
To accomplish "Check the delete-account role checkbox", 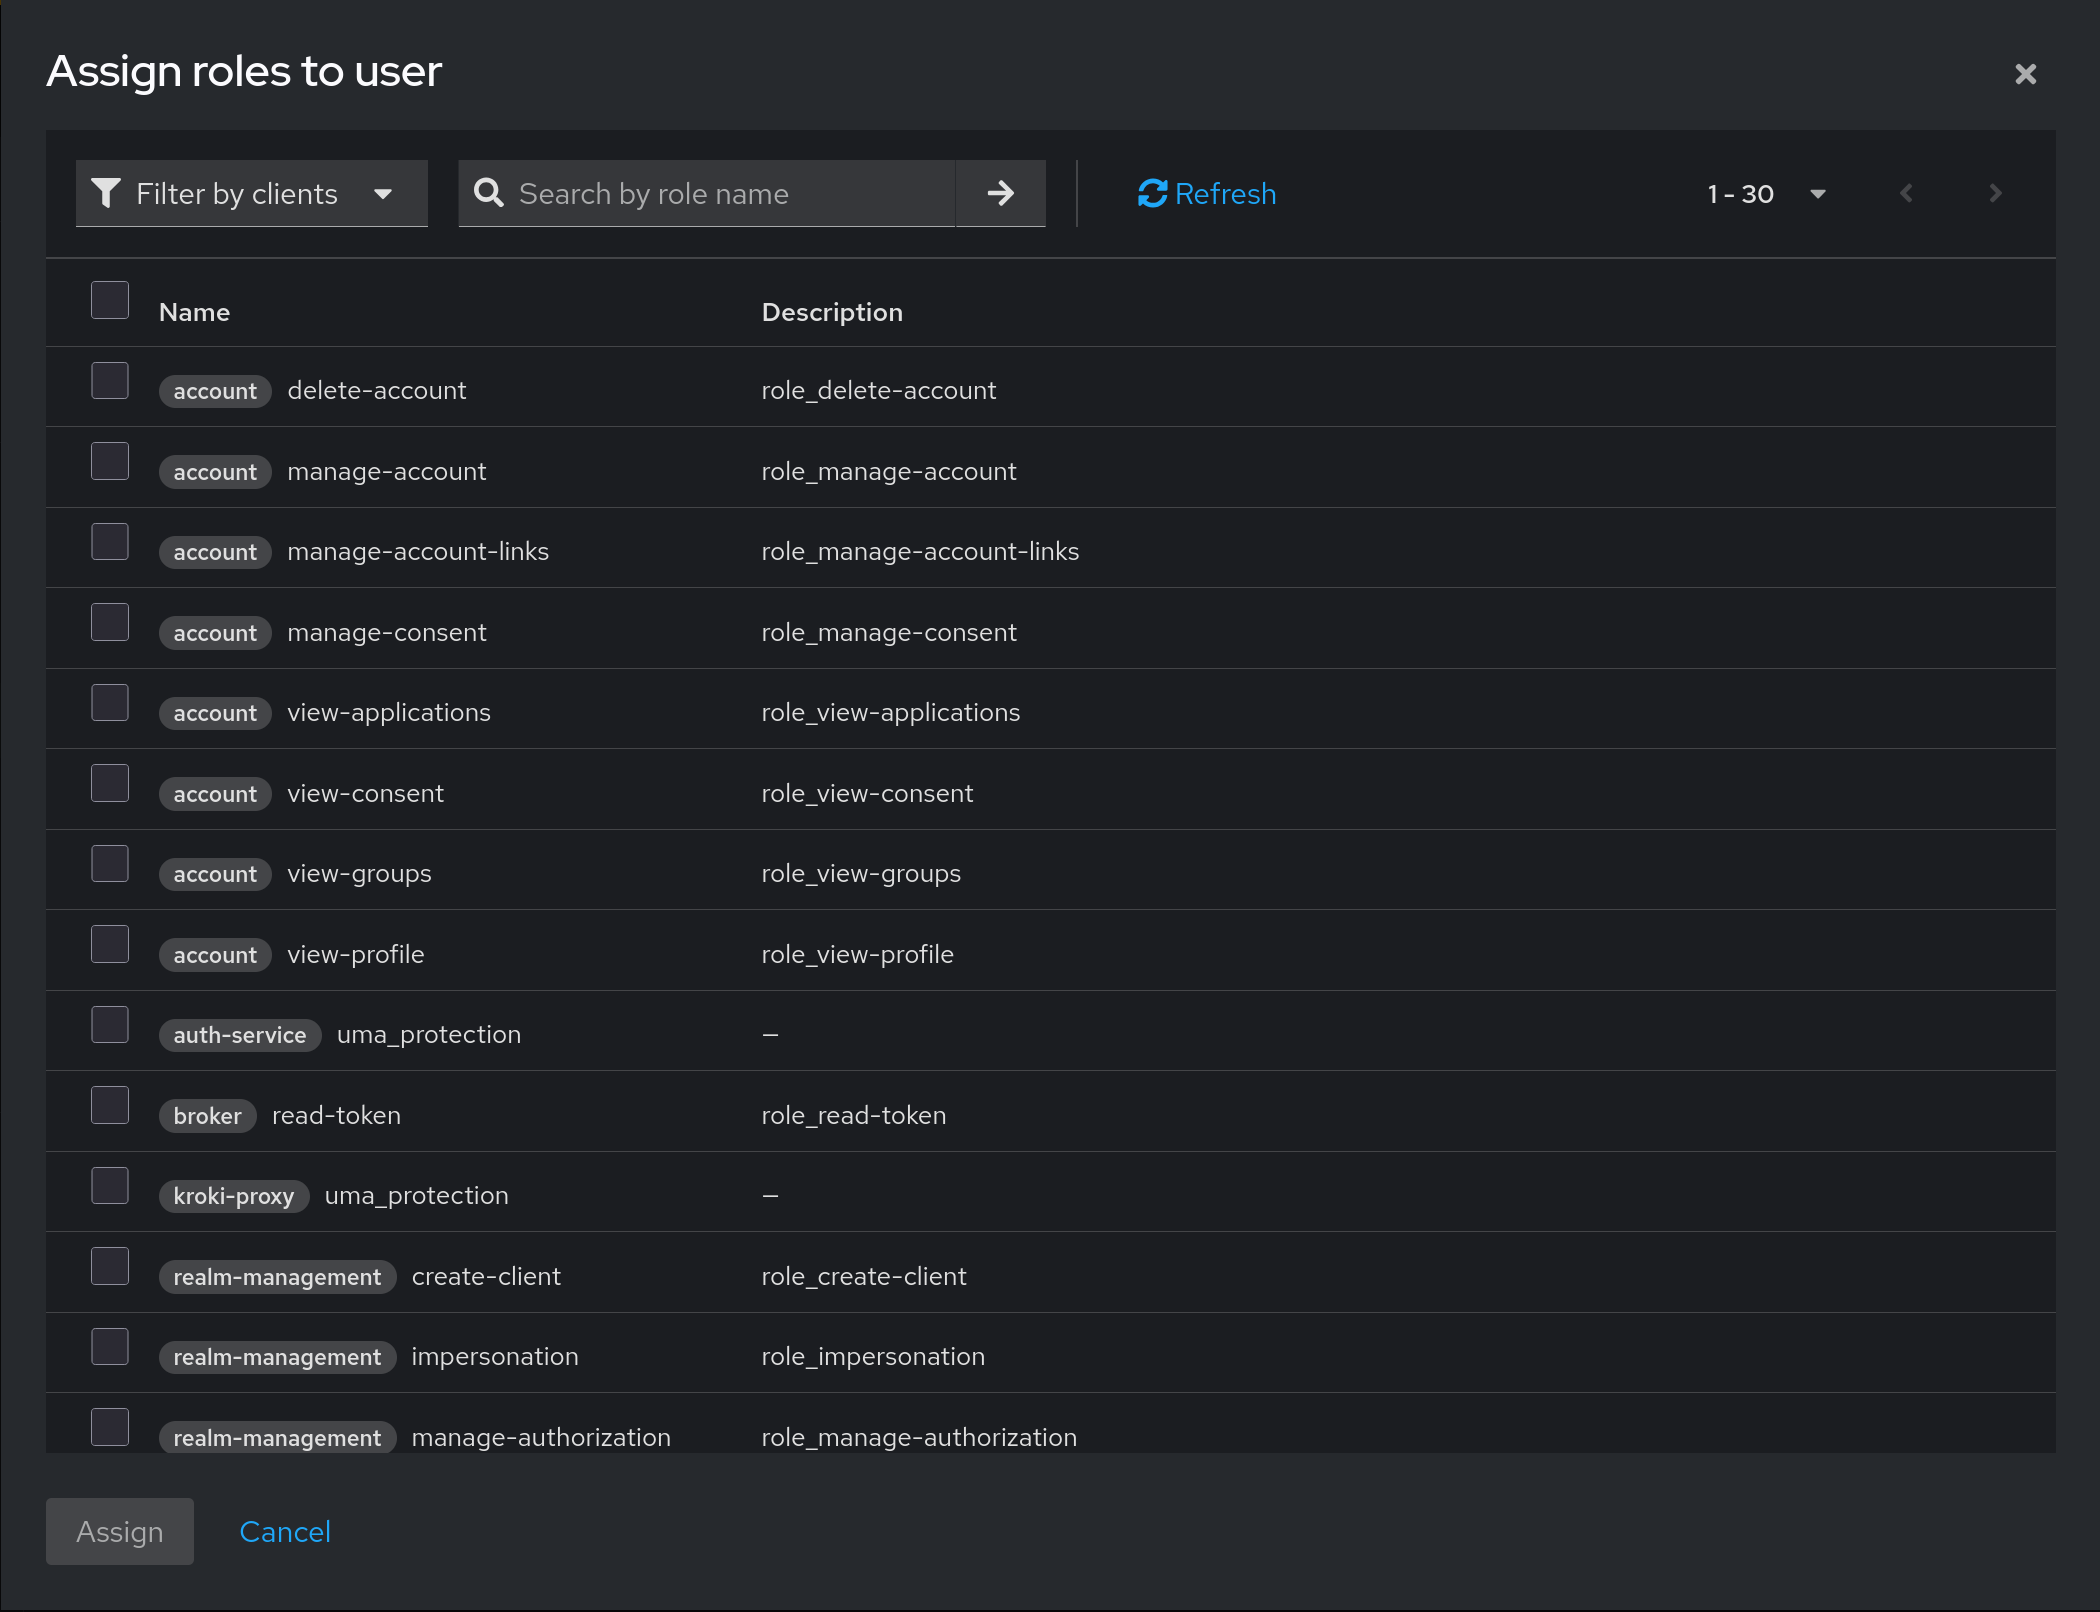I will [110, 381].
